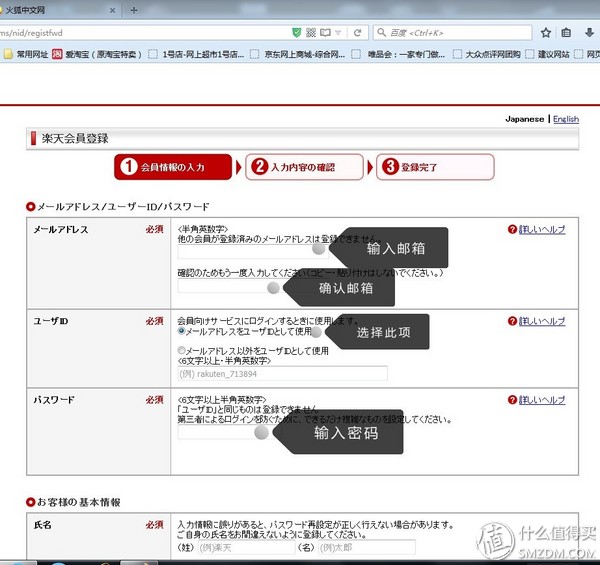Open detailed help link for パスワード
600x565 pixels.
pos(542,400)
